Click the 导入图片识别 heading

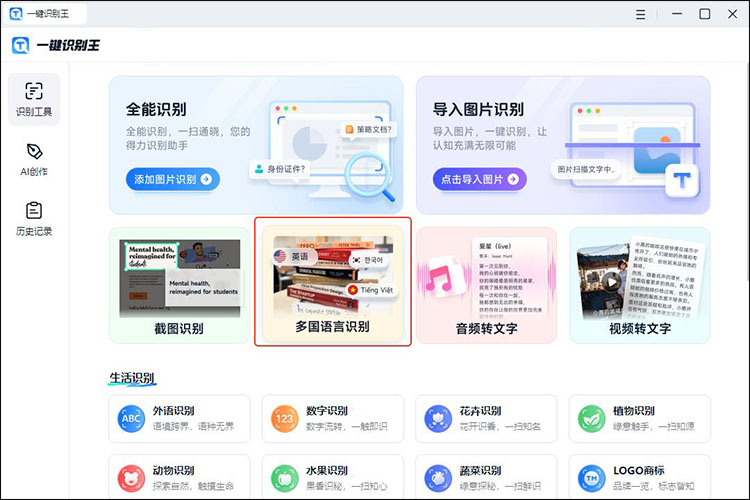(478, 110)
